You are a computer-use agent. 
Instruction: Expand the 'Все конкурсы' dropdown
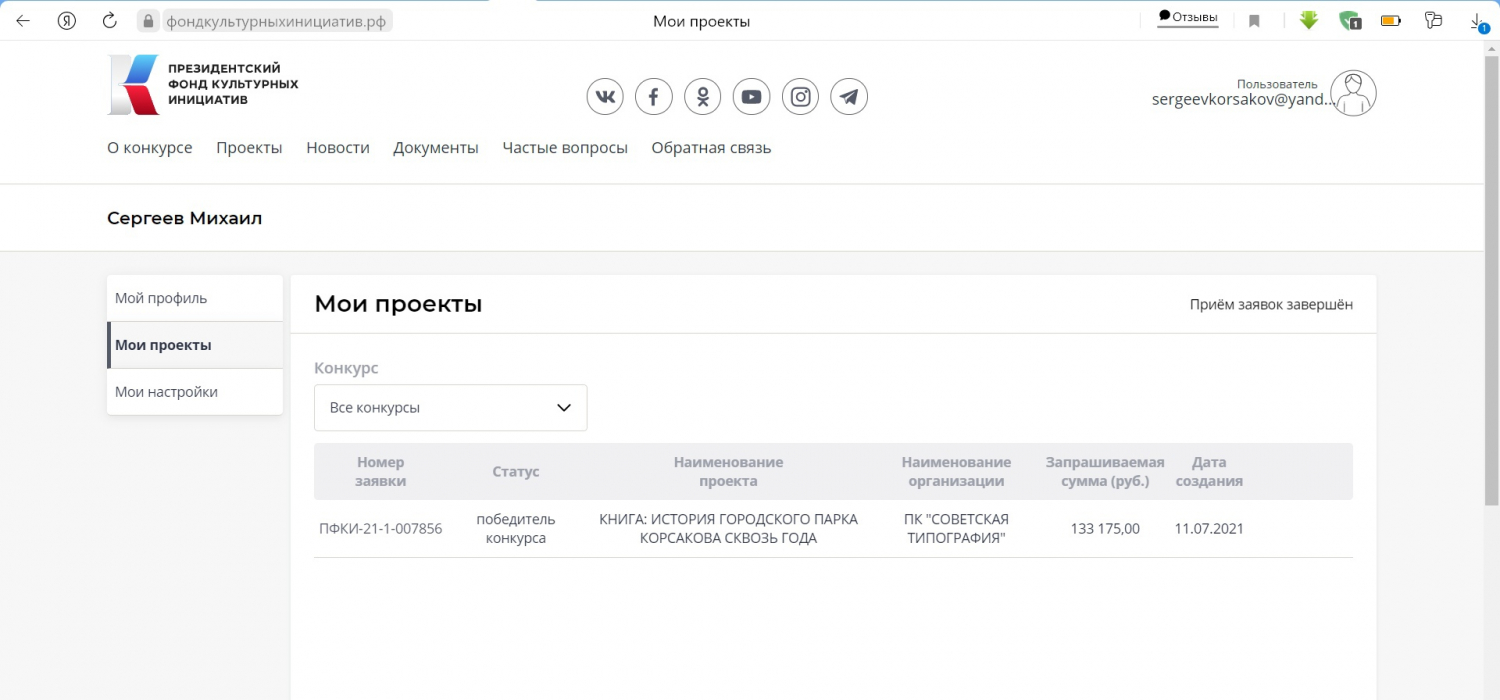click(x=451, y=408)
